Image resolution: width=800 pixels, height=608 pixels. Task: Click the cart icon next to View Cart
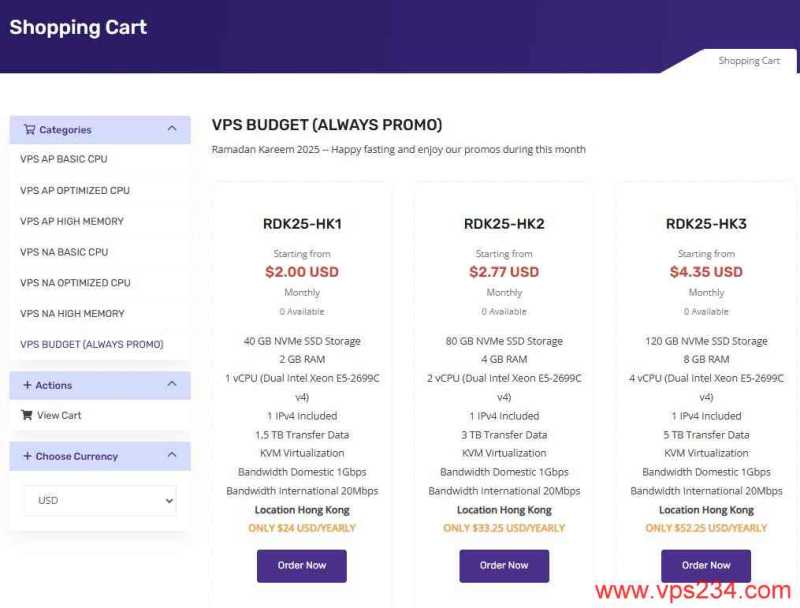click(x=27, y=415)
